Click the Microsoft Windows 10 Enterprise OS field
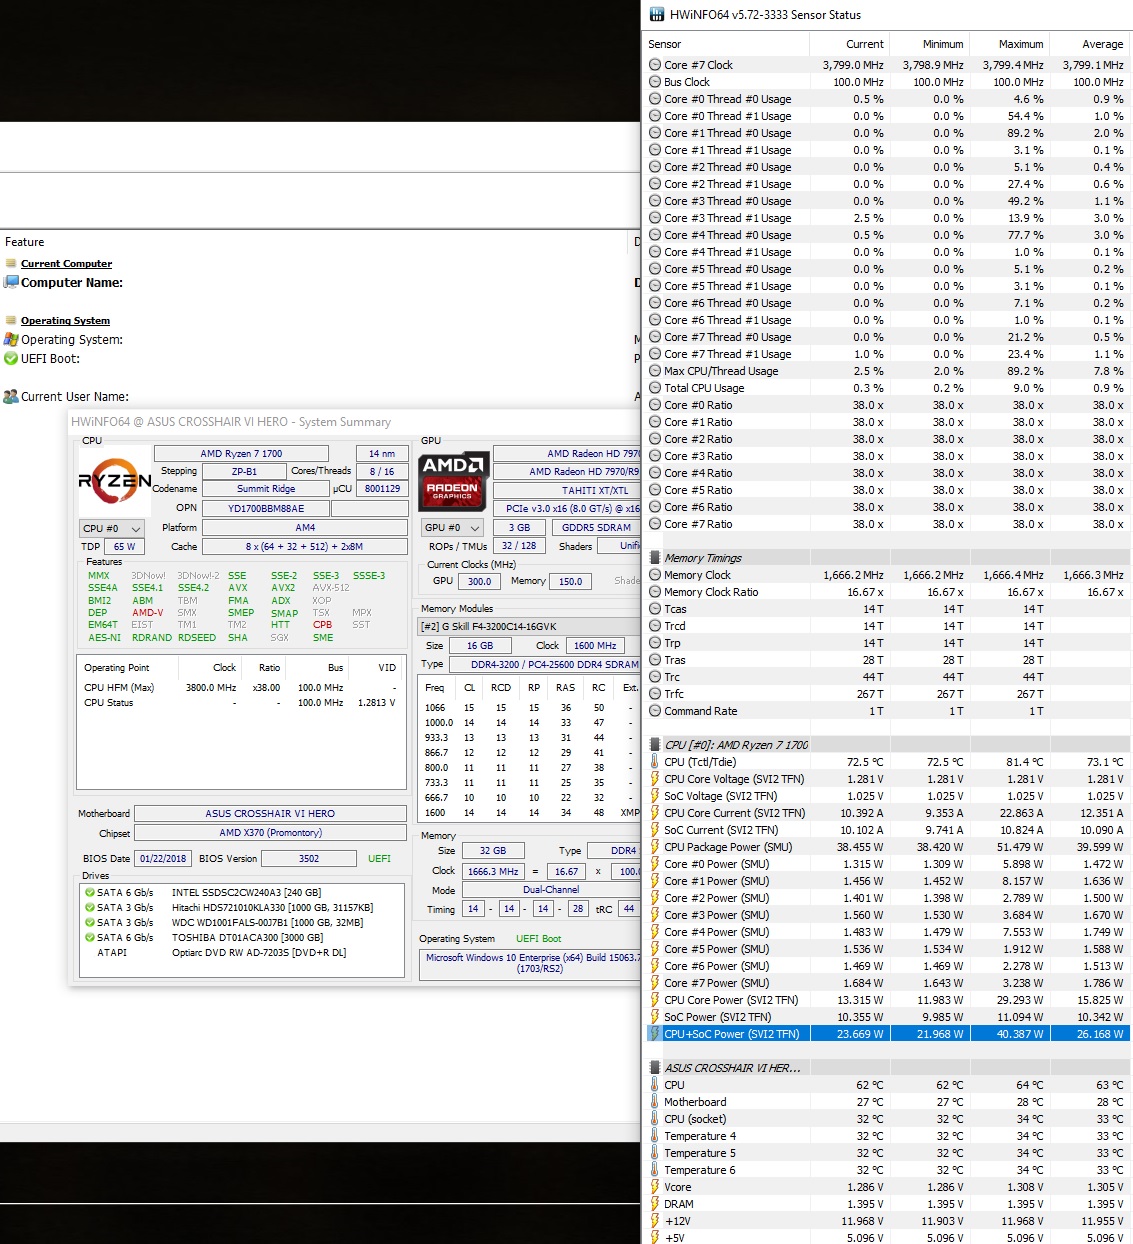 tap(530, 963)
